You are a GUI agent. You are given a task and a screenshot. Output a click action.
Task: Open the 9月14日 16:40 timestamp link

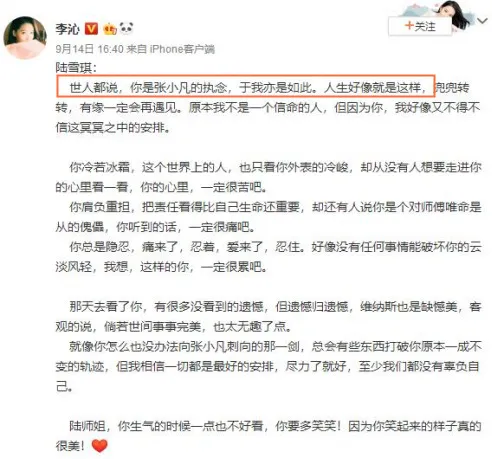point(90,49)
